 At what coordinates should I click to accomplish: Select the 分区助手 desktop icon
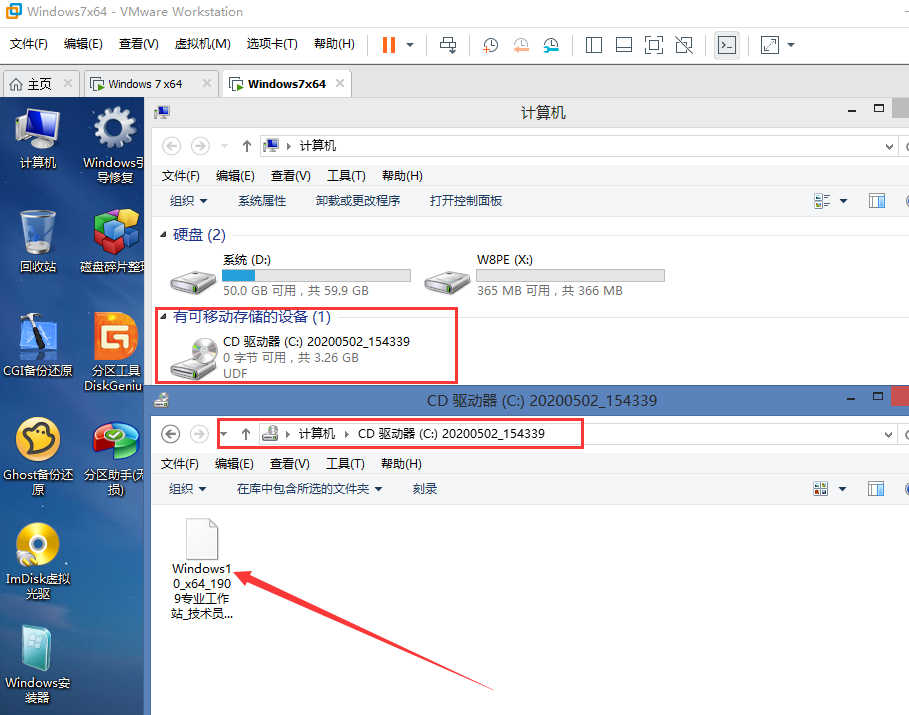(x=114, y=458)
